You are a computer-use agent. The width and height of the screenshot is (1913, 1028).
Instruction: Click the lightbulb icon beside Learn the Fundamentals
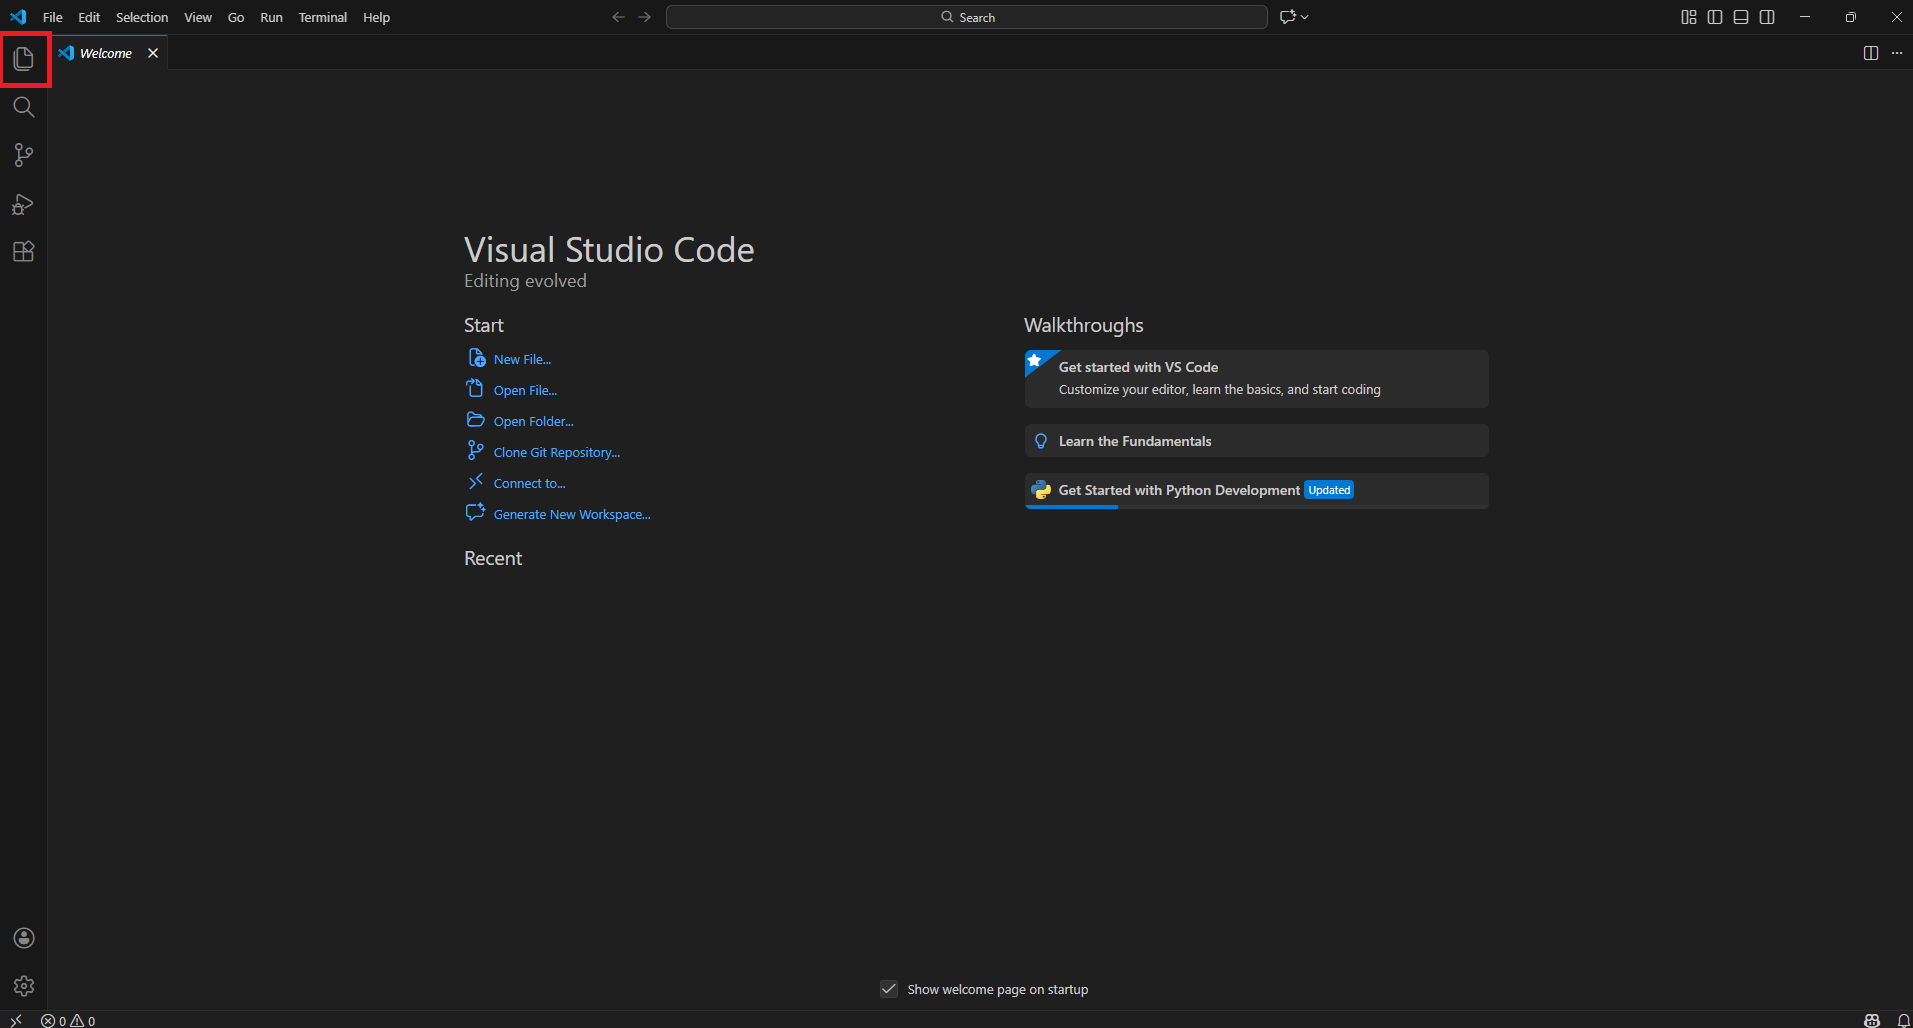click(1041, 441)
